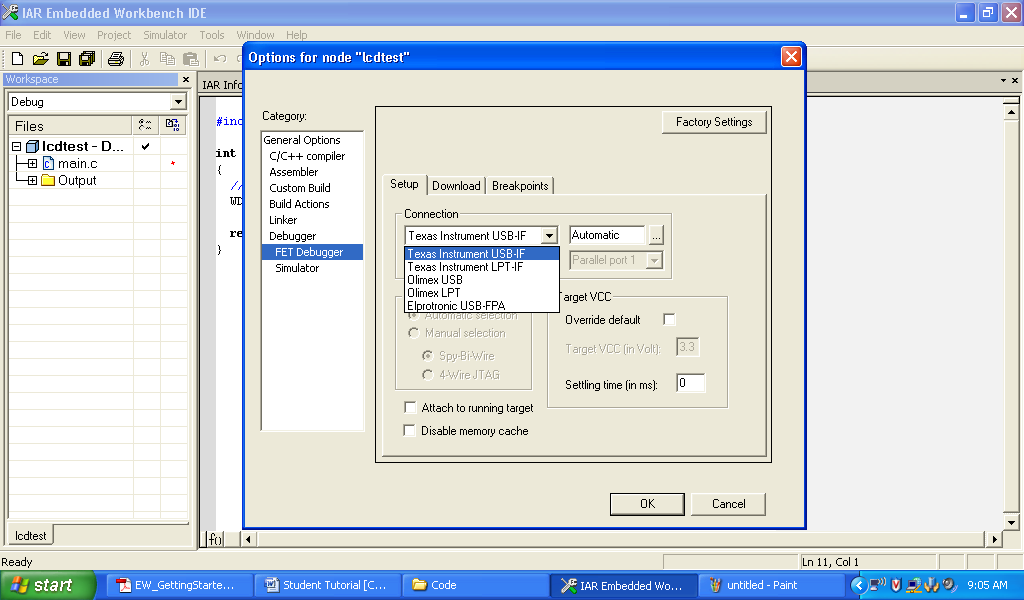Open the Debug configuration dropdown in Workspace
Viewport: 1024px width, 600px height.
coord(178,102)
